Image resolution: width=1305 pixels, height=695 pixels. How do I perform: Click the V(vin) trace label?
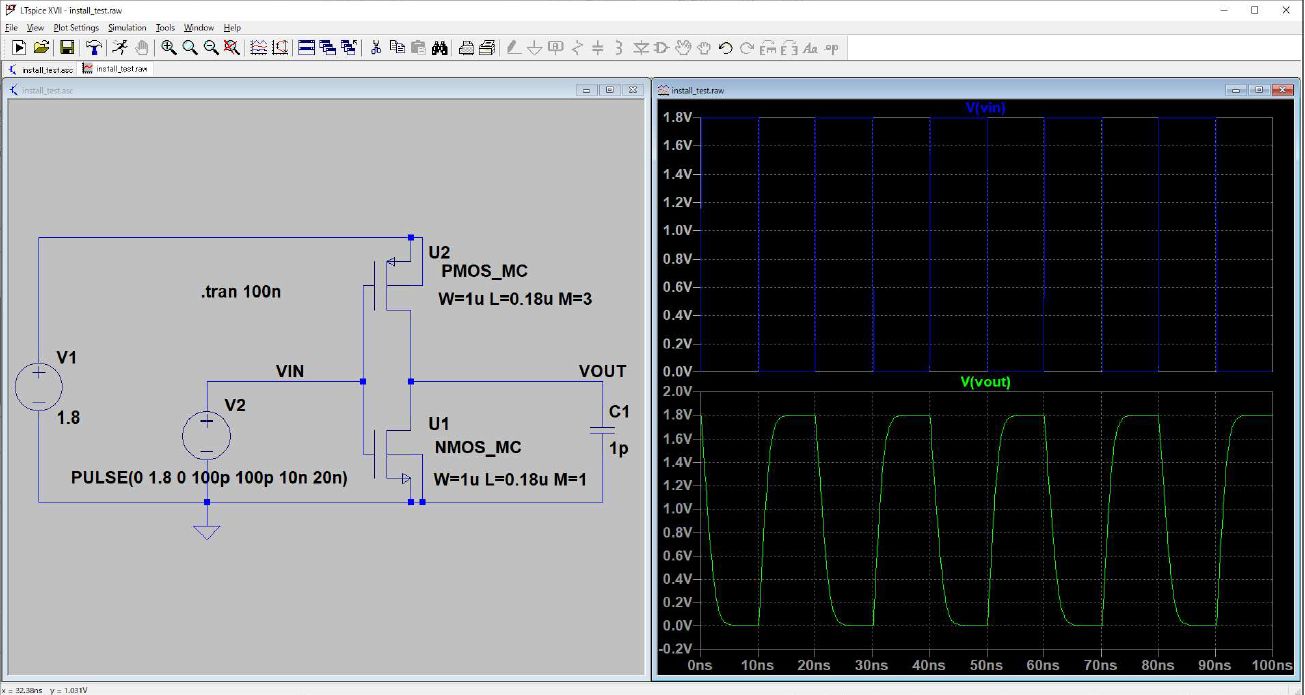(x=985, y=107)
